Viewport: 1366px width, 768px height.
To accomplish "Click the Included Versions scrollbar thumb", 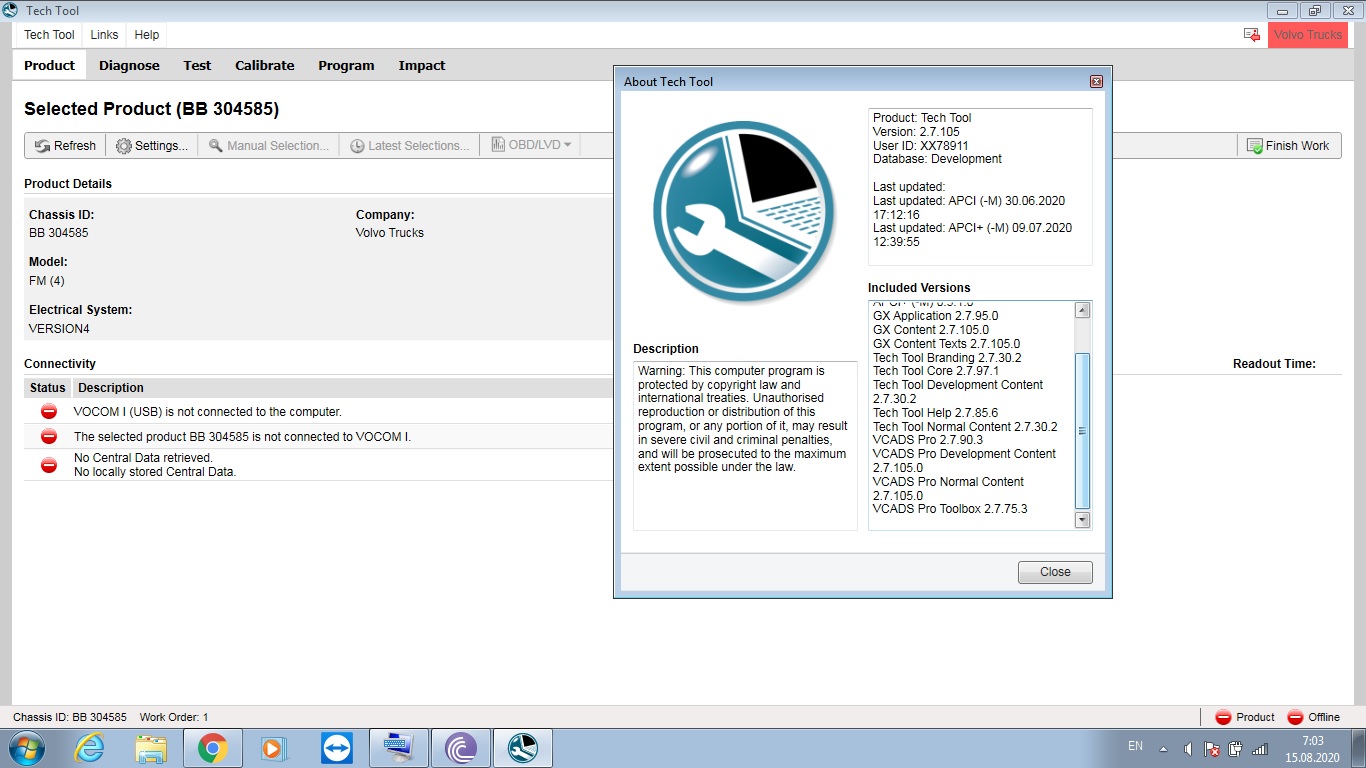I will click(x=1082, y=431).
